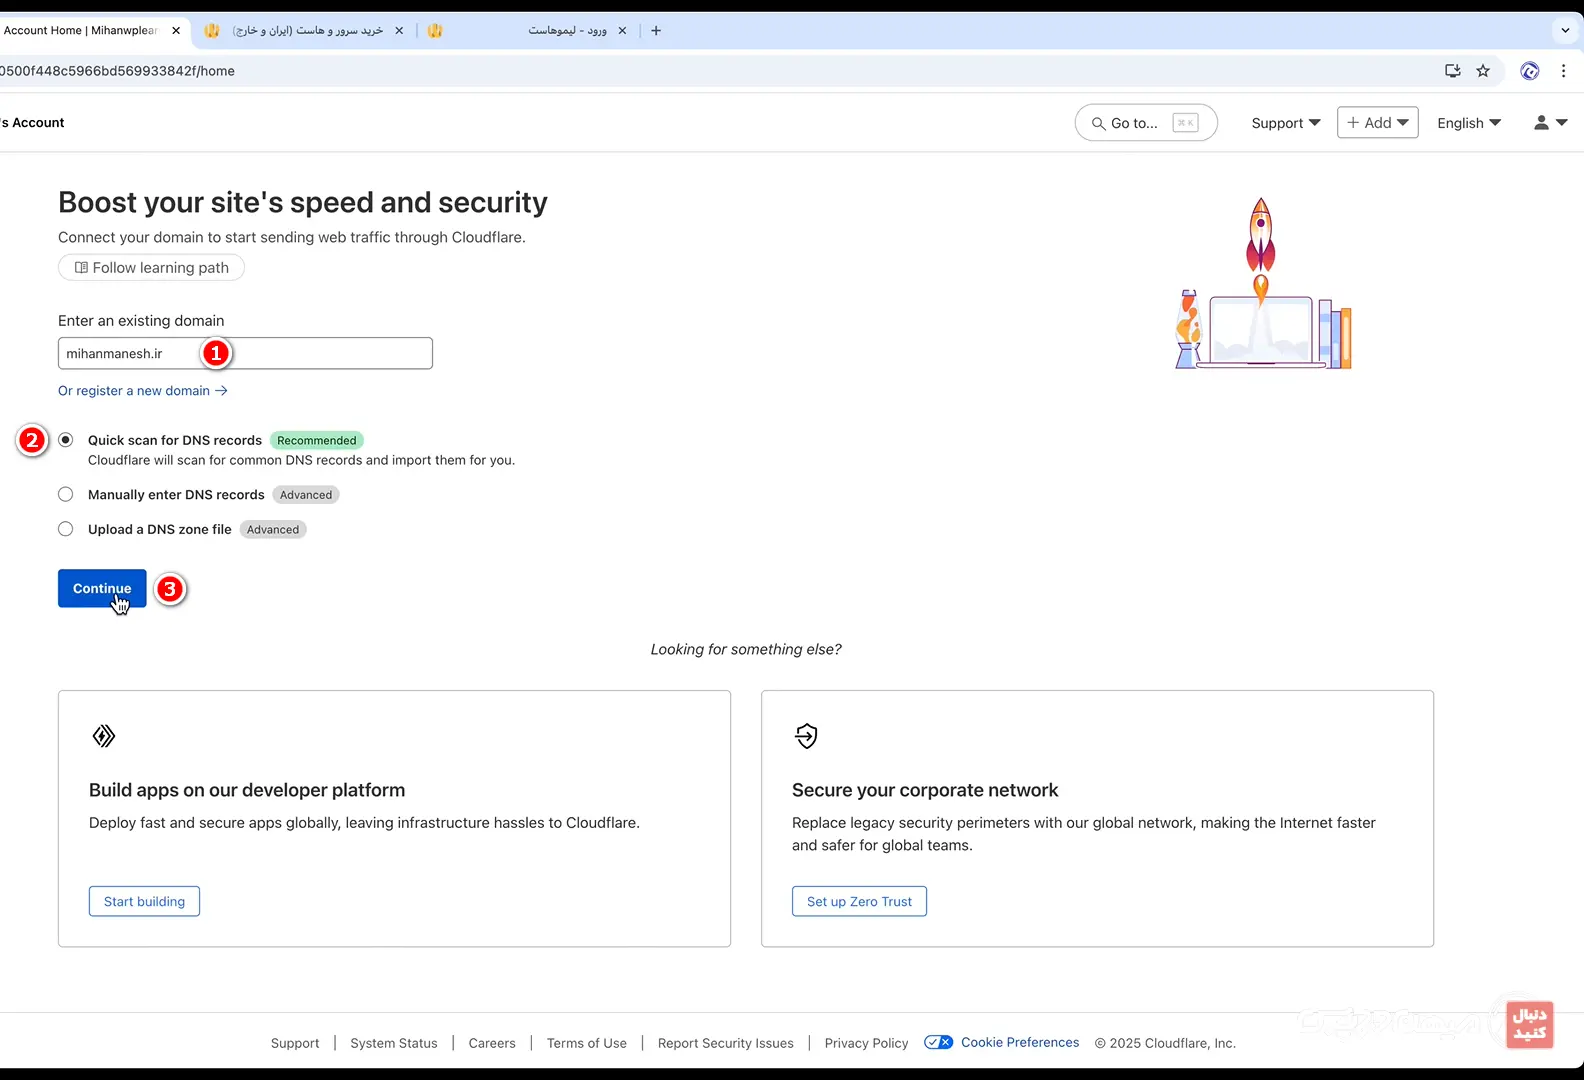Click the magnifier icon in Go to

coord(1098,124)
